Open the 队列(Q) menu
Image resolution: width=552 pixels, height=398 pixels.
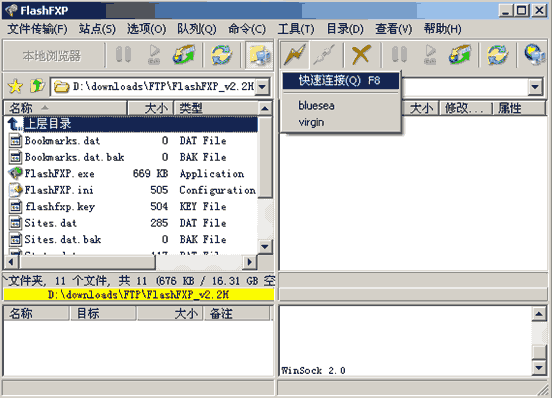pos(197,29)
